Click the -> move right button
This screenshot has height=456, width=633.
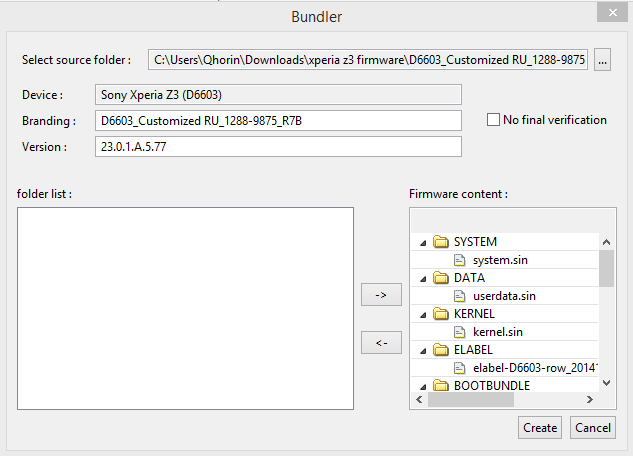pos(381,295)
